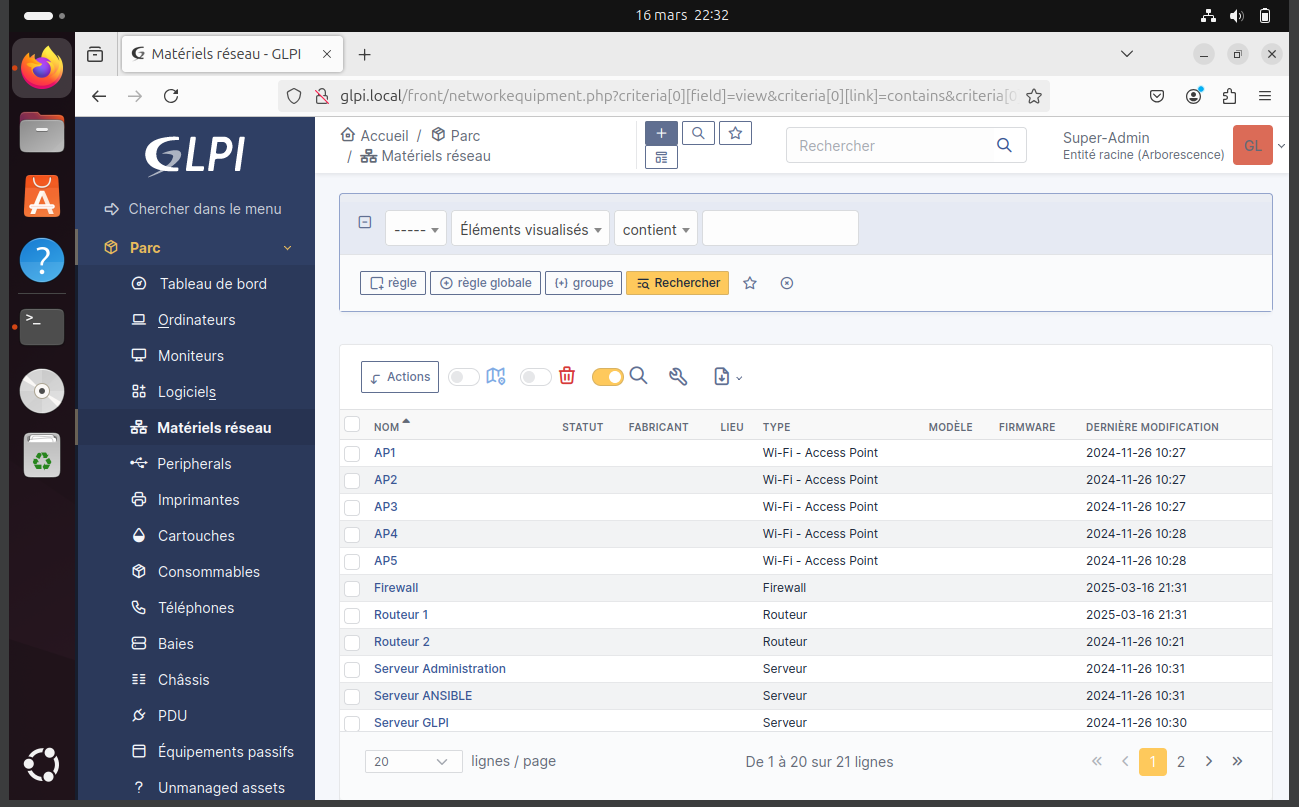Check the checkbox for the AP1 row
This screenshot has width=1299, height=807.
click(352, 453)
